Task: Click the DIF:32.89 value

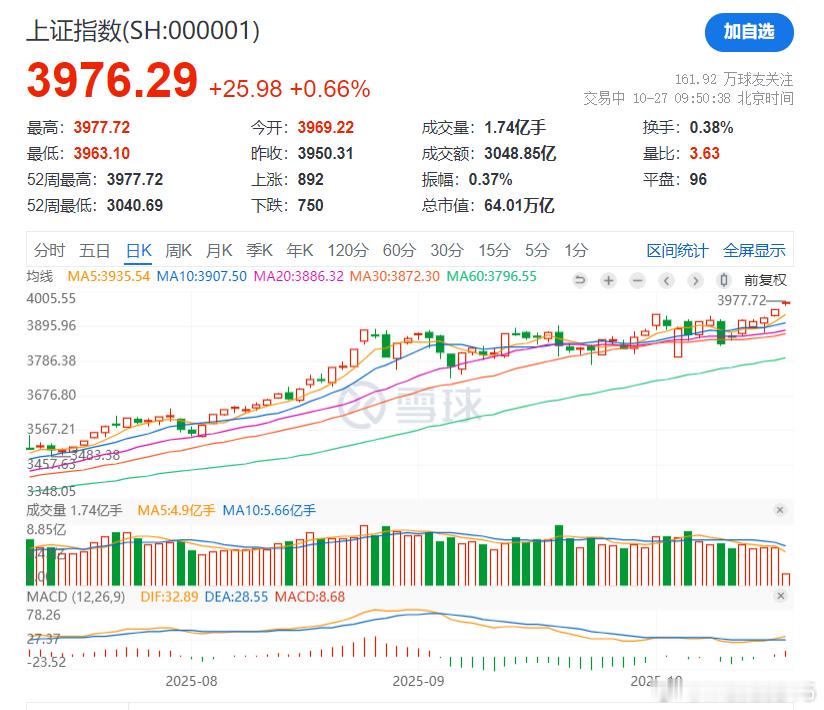Action: coord(169,597)
